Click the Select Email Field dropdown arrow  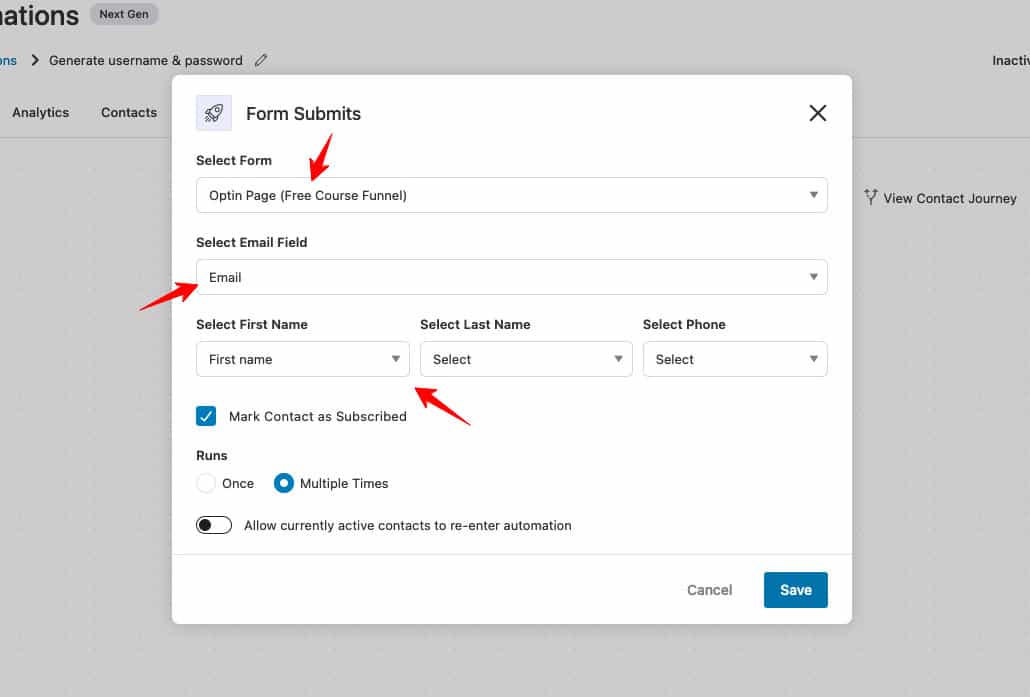pos(814,277)
